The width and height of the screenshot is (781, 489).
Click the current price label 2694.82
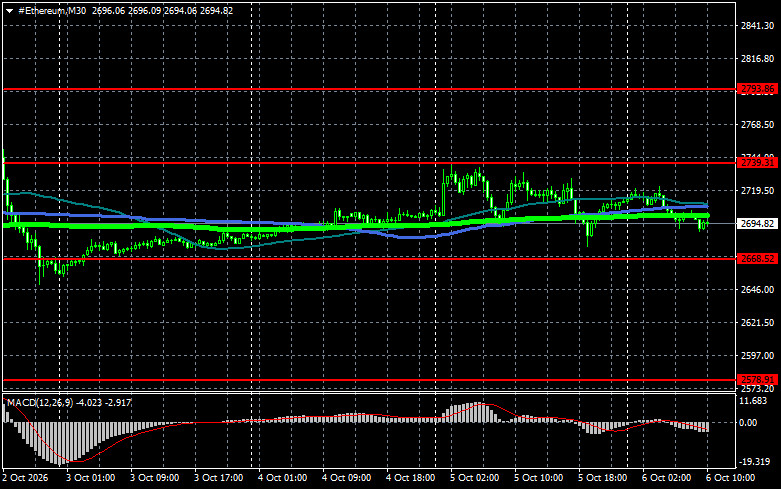click(757, 224)
